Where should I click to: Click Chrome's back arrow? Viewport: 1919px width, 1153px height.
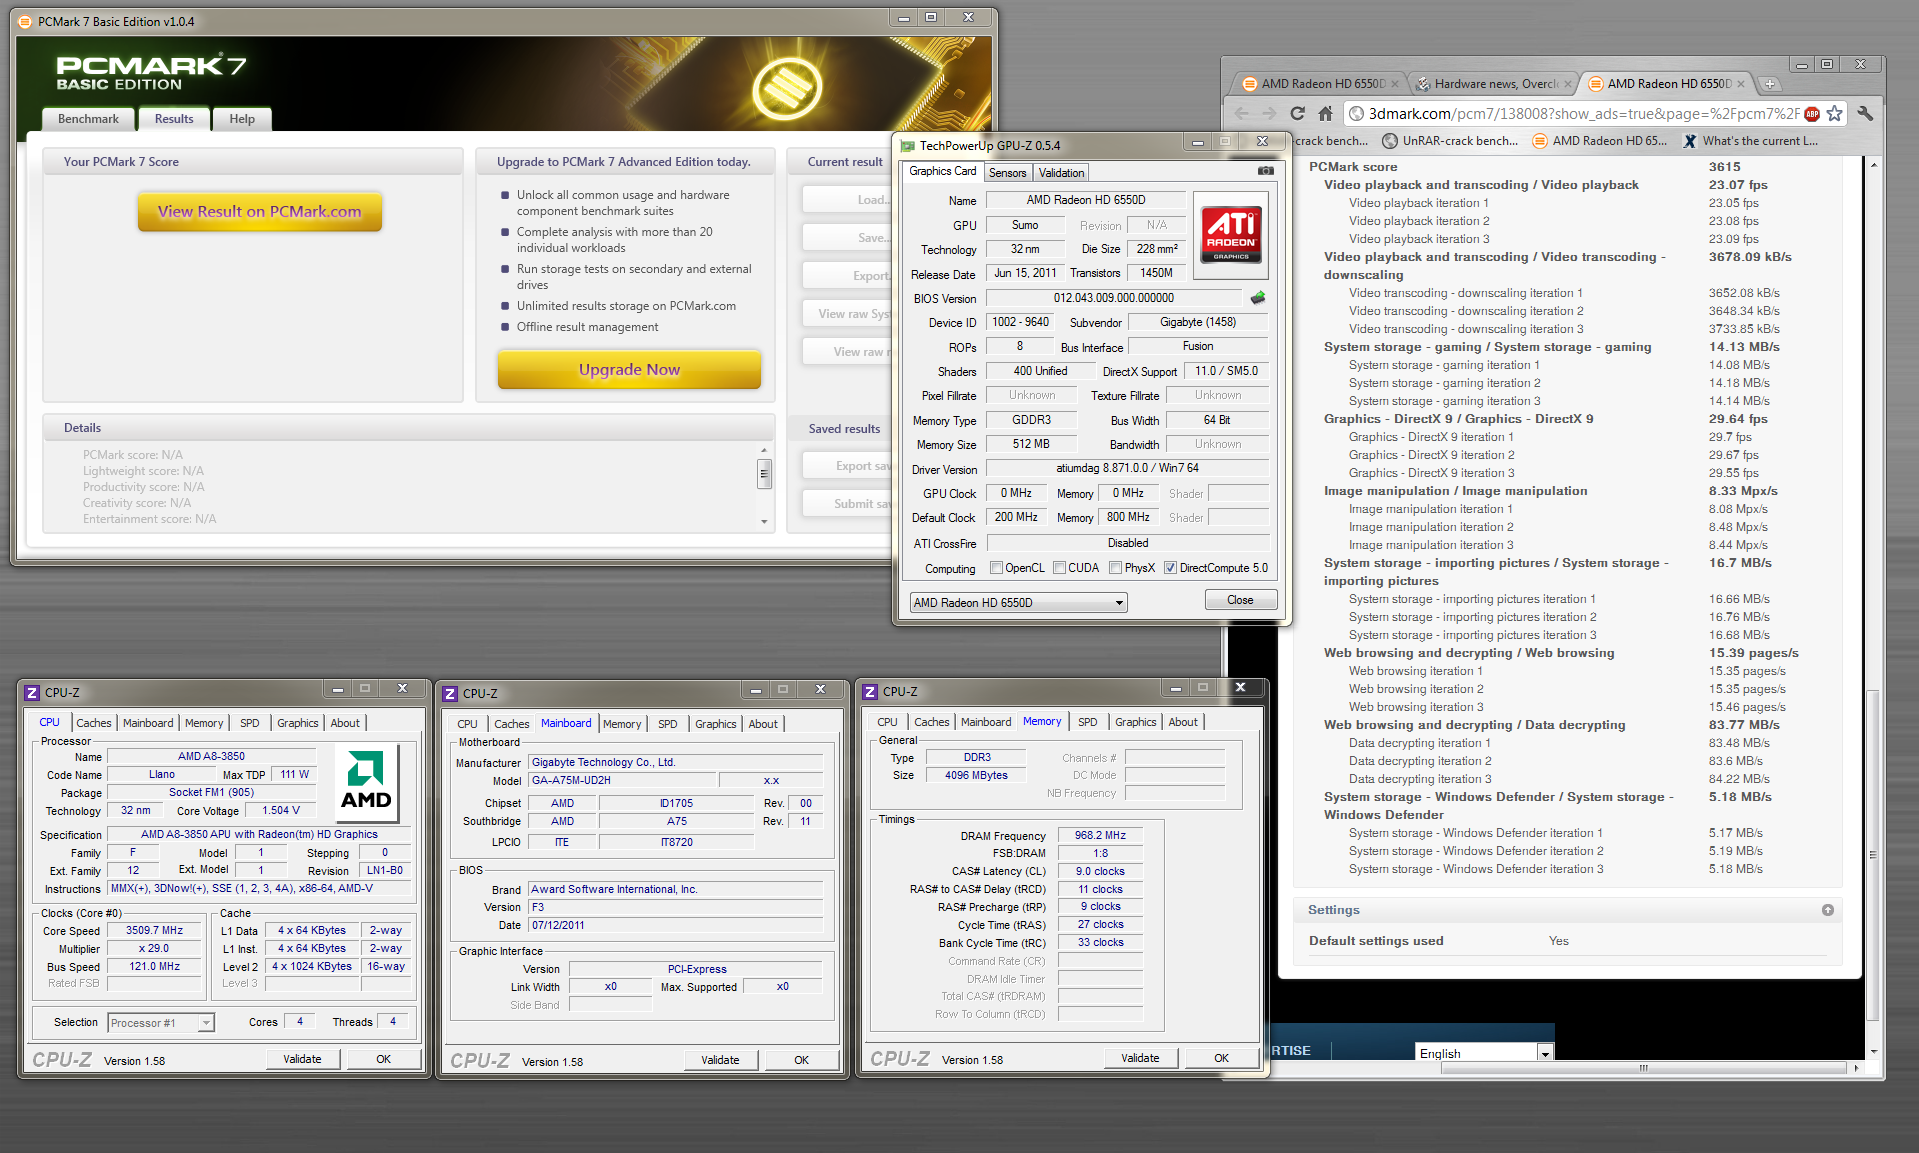coord(1241,113)
